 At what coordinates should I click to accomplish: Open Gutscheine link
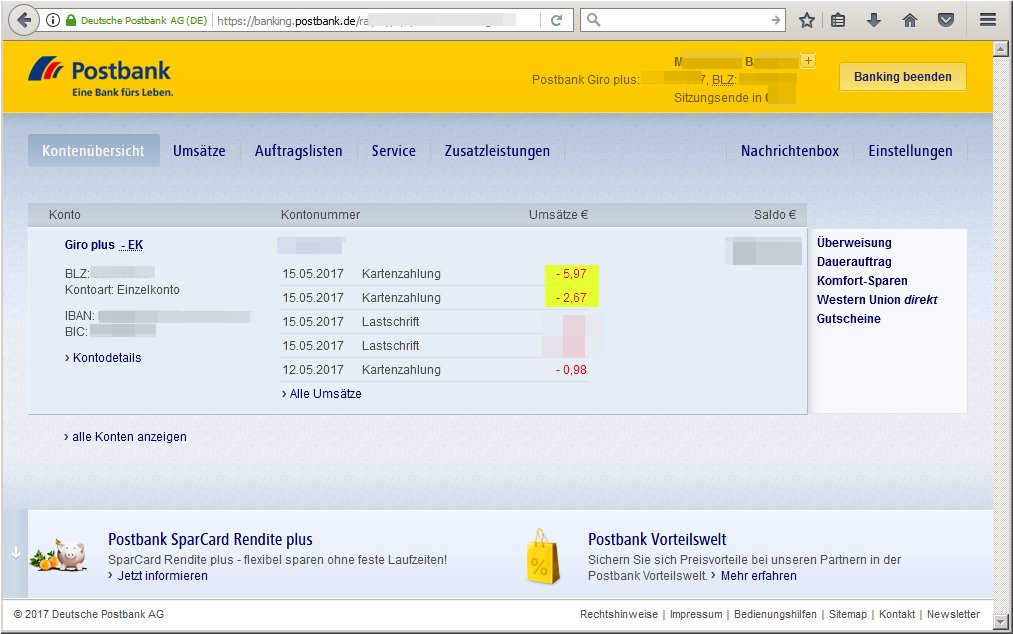[848, 319]
